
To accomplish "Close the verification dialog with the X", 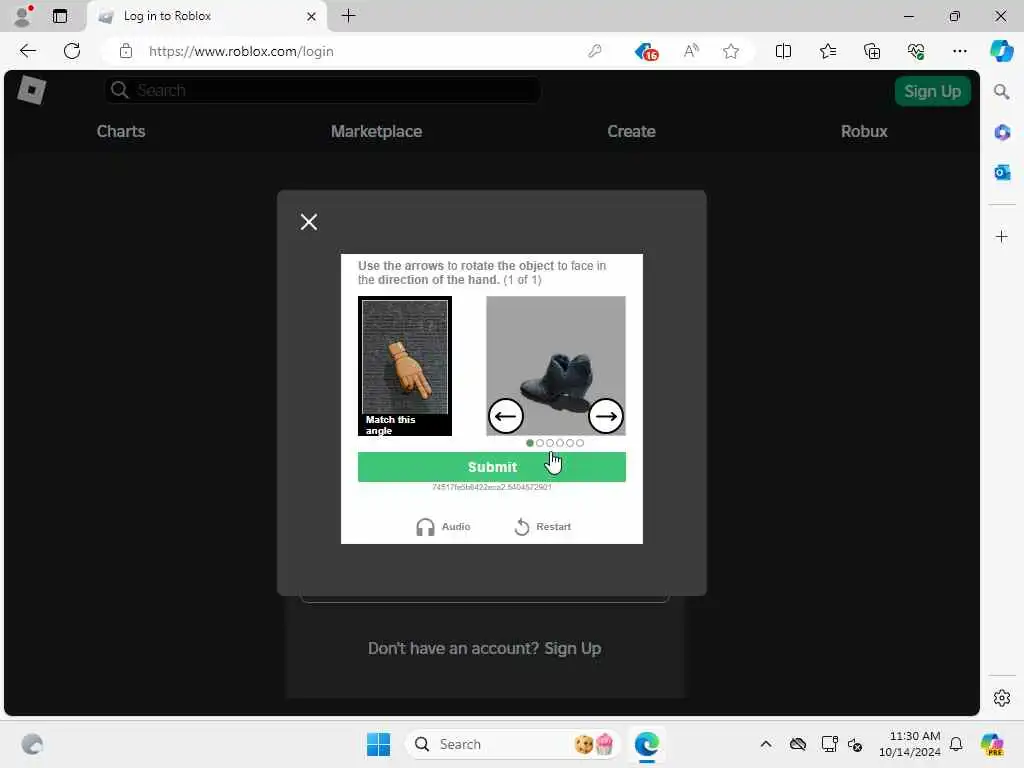I will click(x=309, y=222).
